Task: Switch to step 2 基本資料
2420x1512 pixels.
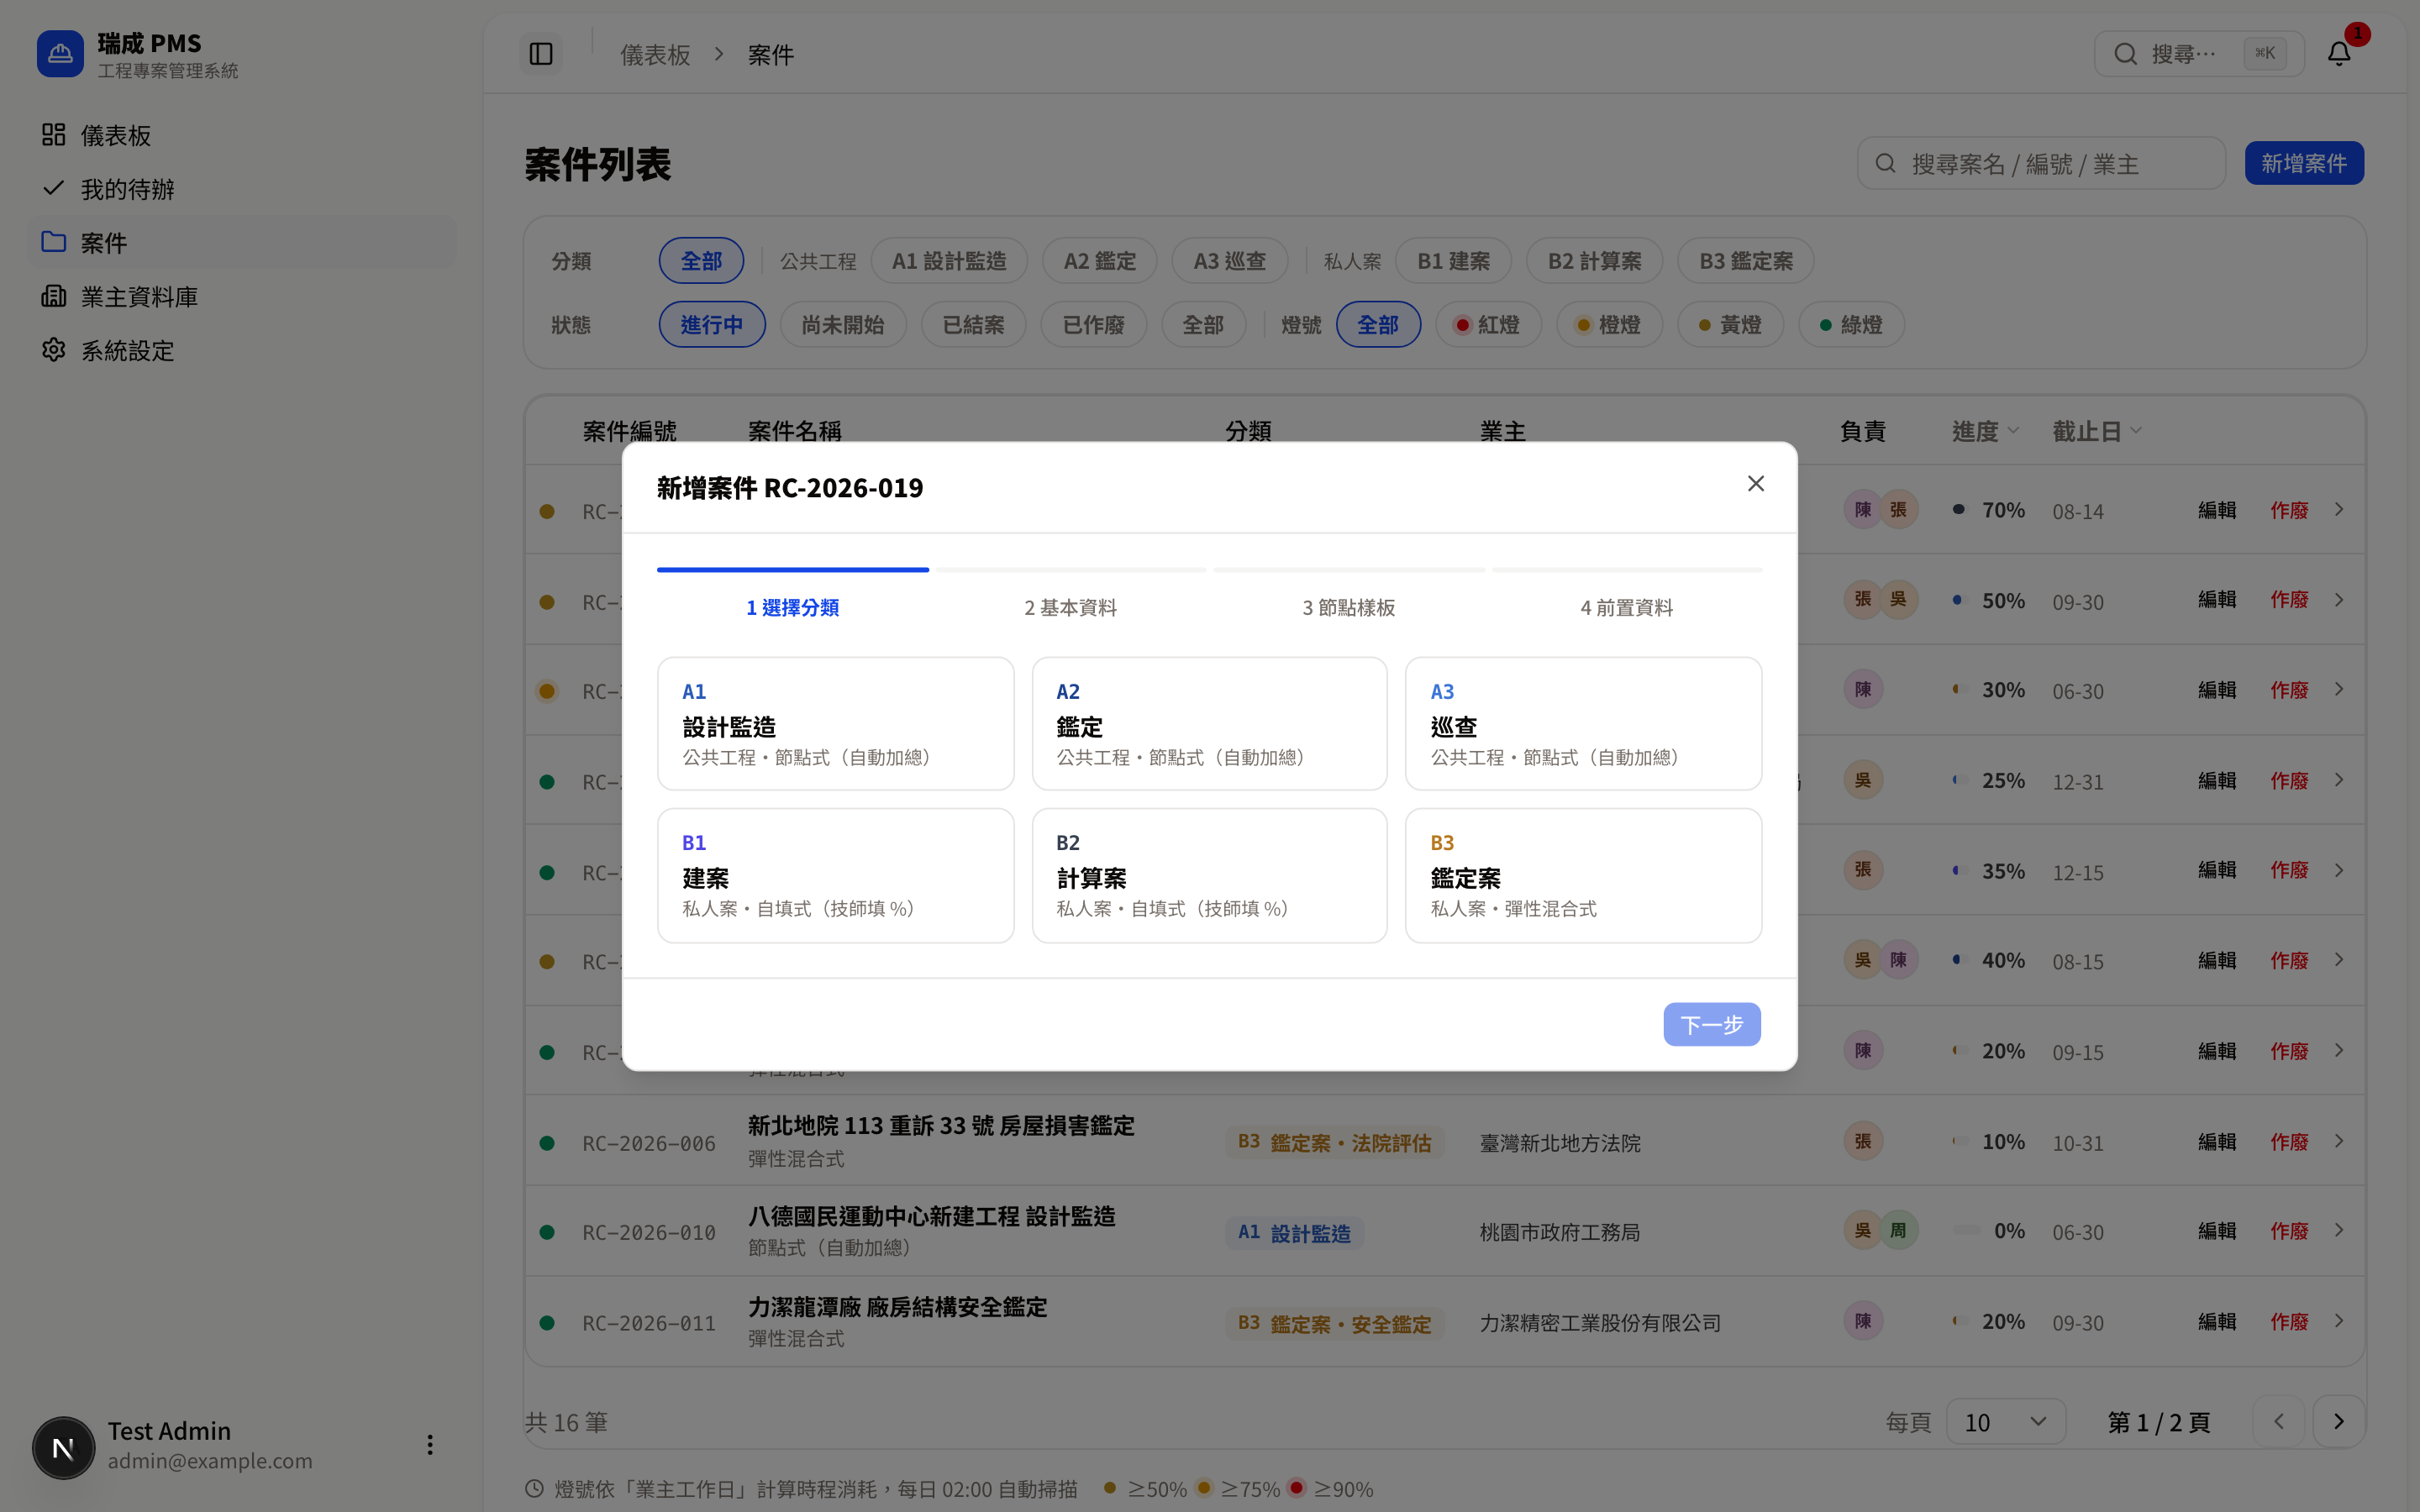Action: [1070, 607]
